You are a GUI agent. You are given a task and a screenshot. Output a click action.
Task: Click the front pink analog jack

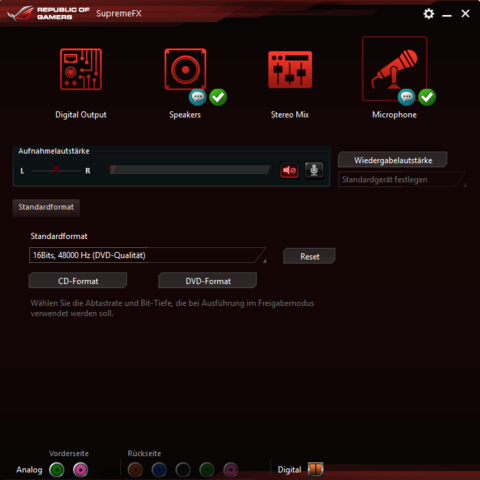pyautogui.click(x=81, y=470)
